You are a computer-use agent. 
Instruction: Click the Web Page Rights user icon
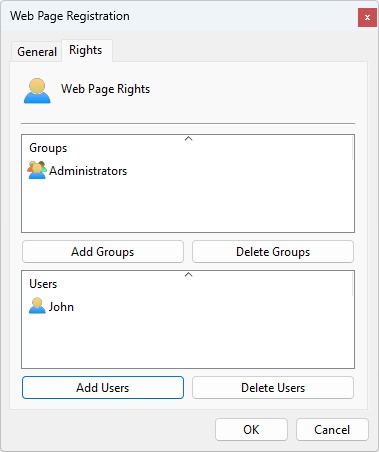click(x=37, y=91)
